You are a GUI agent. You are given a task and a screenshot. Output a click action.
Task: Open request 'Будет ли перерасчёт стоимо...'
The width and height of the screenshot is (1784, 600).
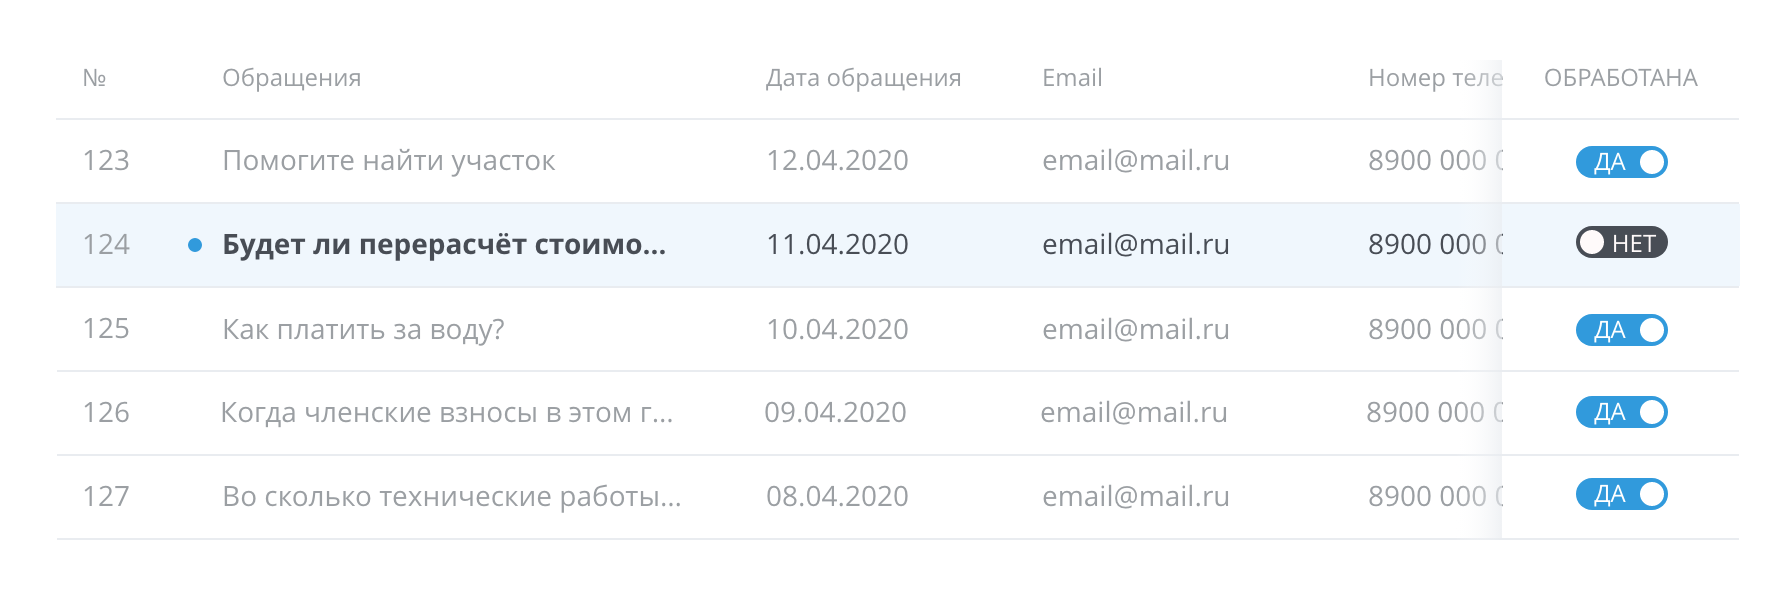point(443,245)
